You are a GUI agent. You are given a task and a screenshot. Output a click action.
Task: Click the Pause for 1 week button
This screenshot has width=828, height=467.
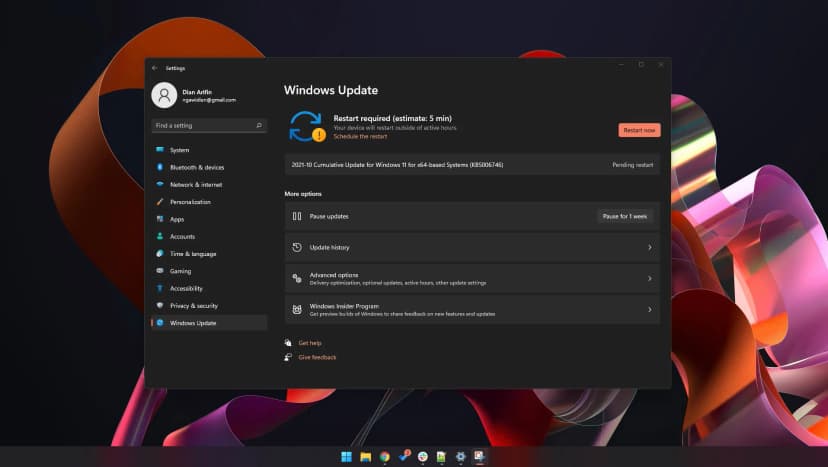[625, 216]
